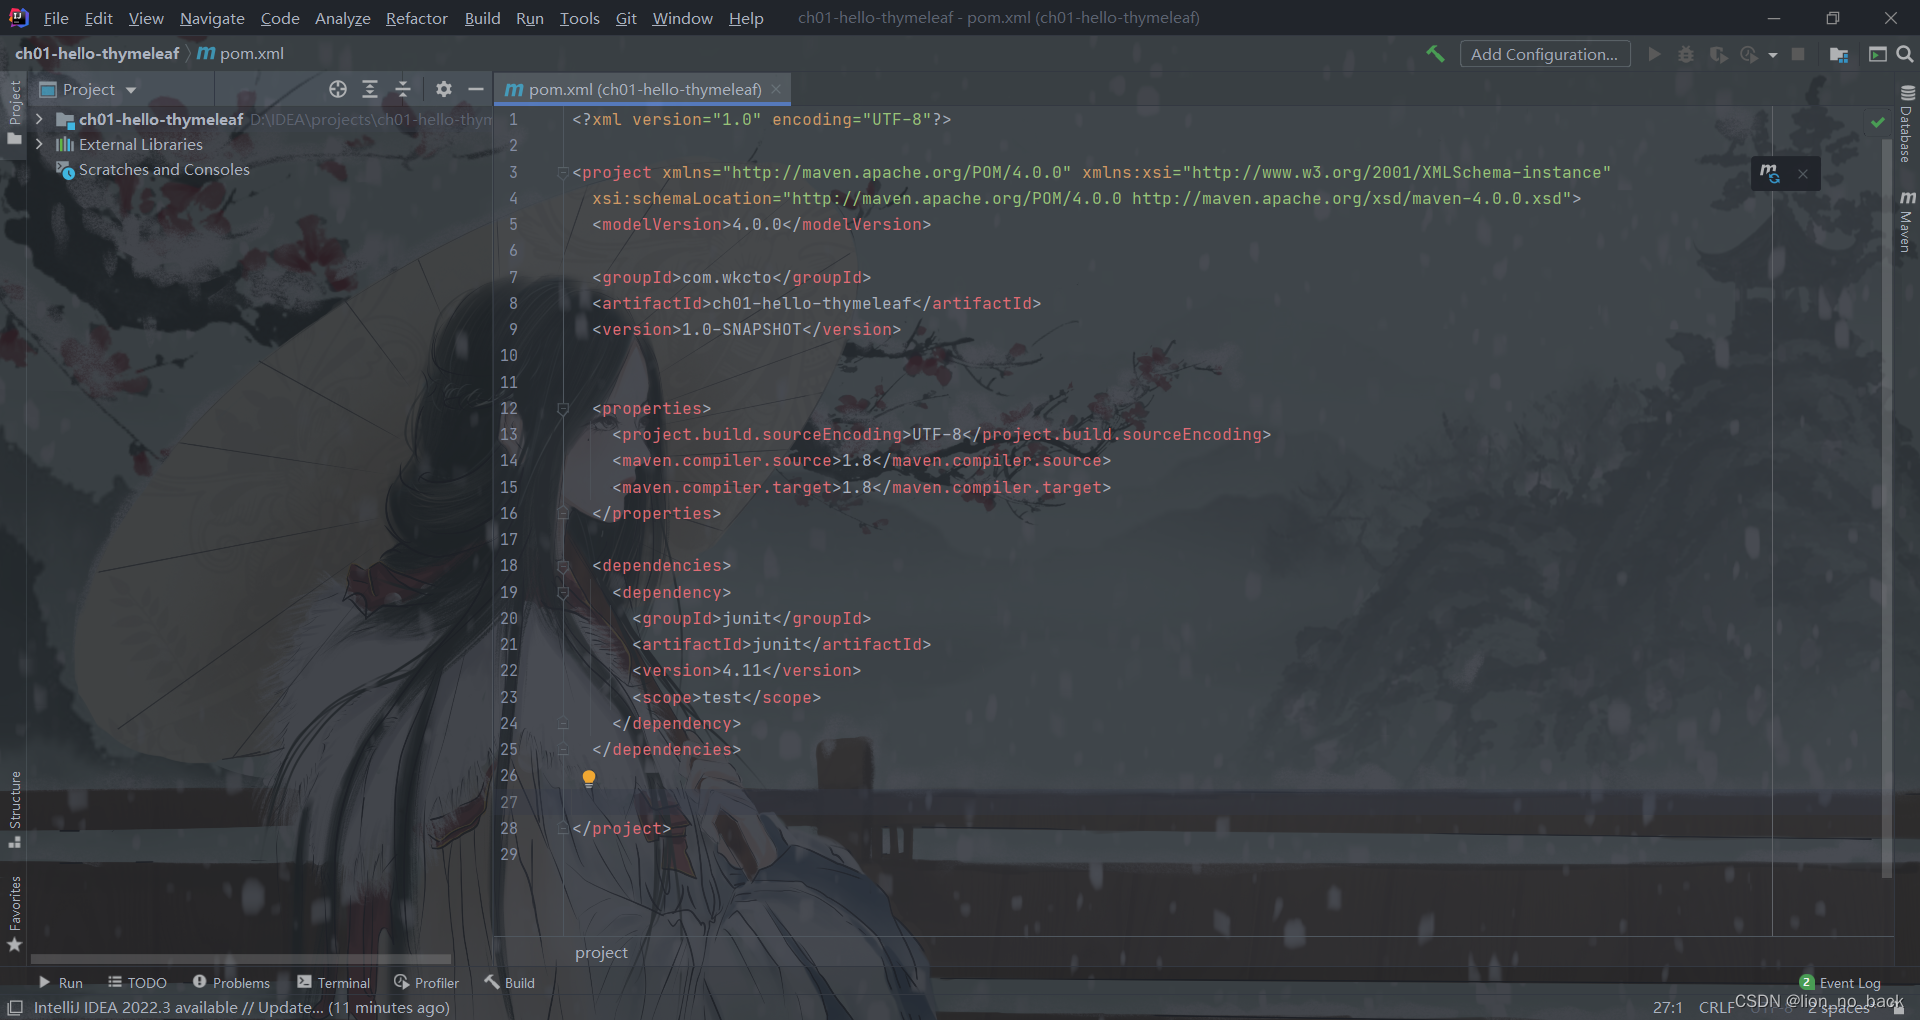Fold the dependency tag at line 19

(562, 593)
